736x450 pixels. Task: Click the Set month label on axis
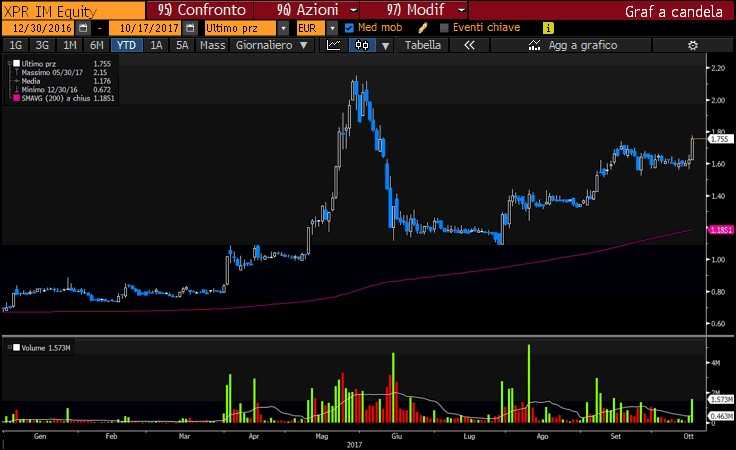(x=615, y=436)
